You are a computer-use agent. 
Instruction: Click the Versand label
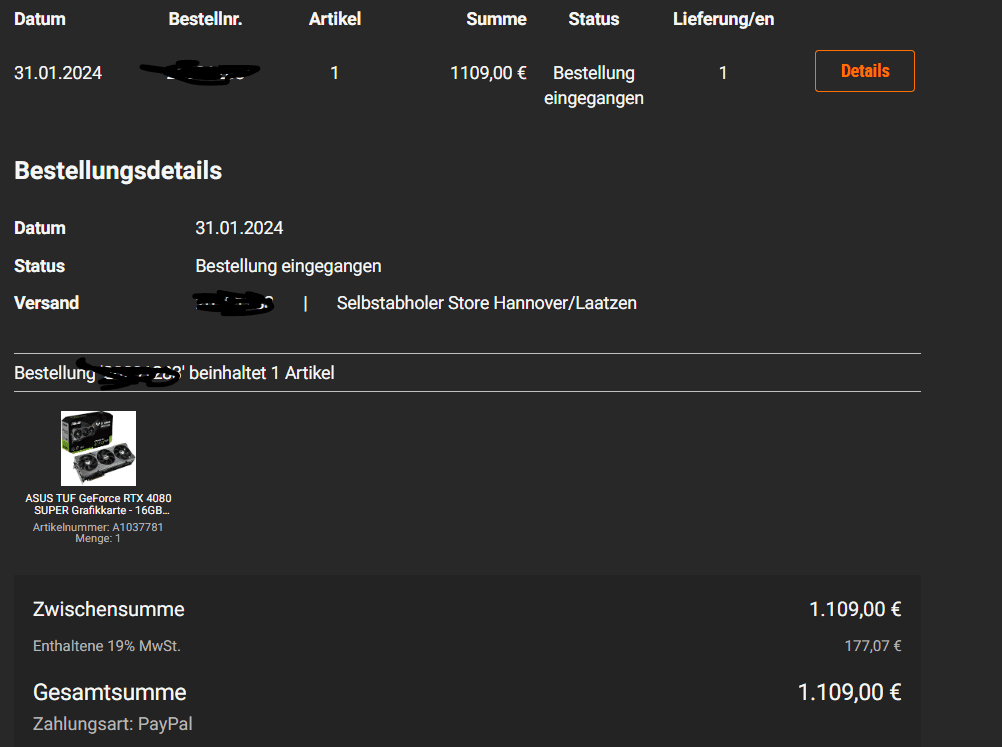pos(47,303)
